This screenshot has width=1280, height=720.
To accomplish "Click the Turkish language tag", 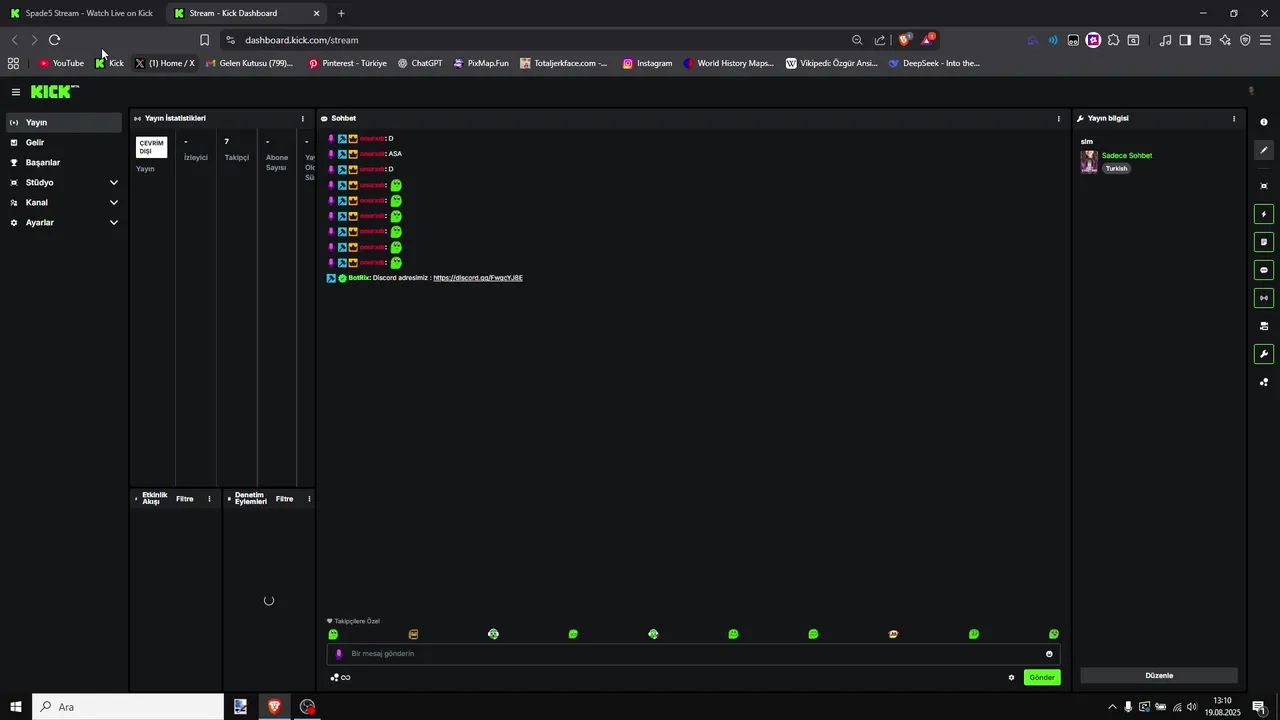I will coord(1116,168).
